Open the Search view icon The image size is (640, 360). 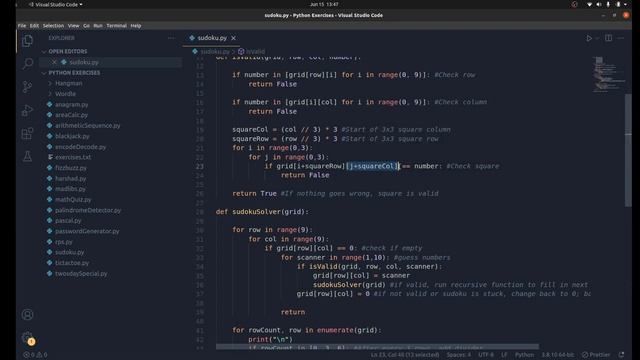point(27,63)
